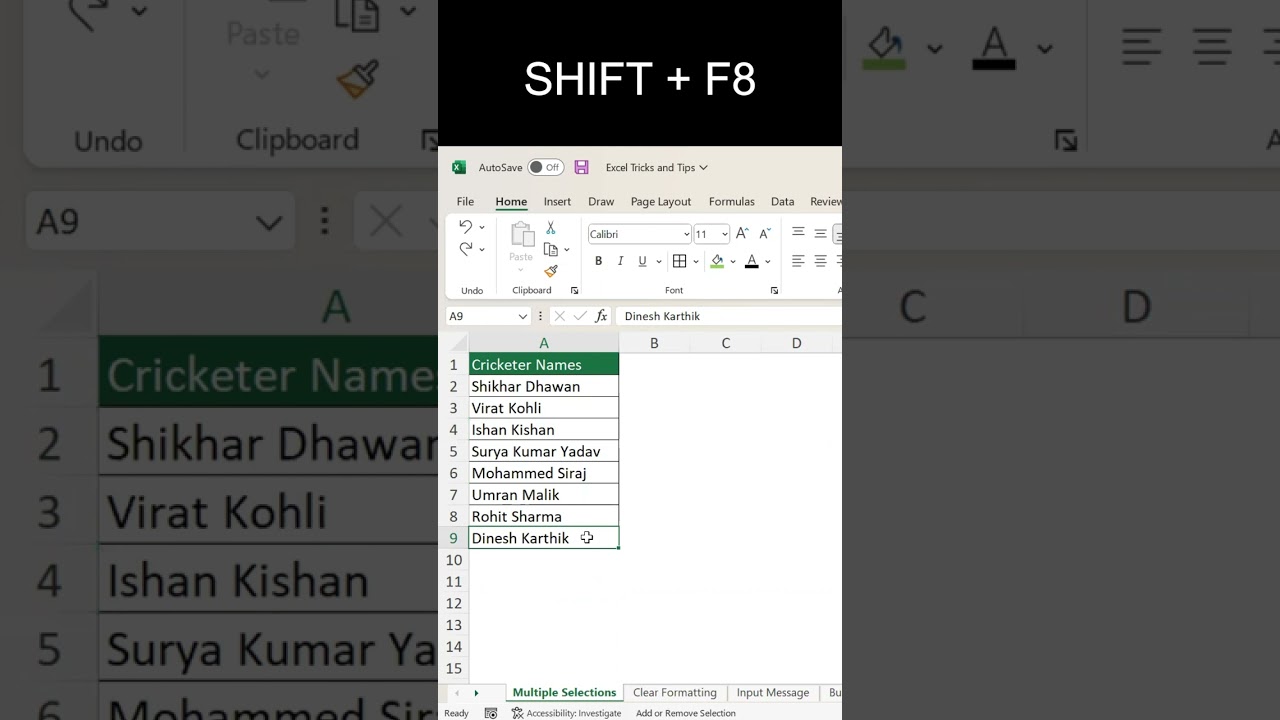Screen dimensions: 1280x720
Task: Expand the Undo history dropdown arrow
Action: (482, 228)
